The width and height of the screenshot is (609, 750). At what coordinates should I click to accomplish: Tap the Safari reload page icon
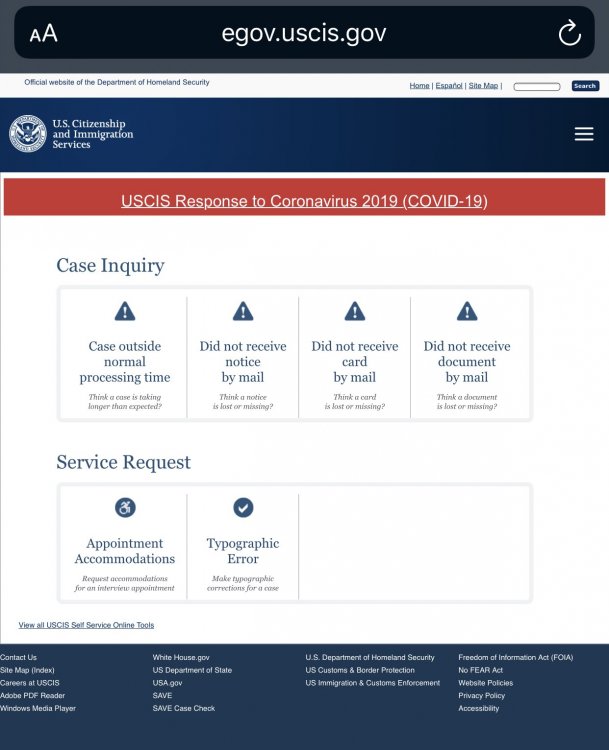pyautogui.click(x=569, y=33)
